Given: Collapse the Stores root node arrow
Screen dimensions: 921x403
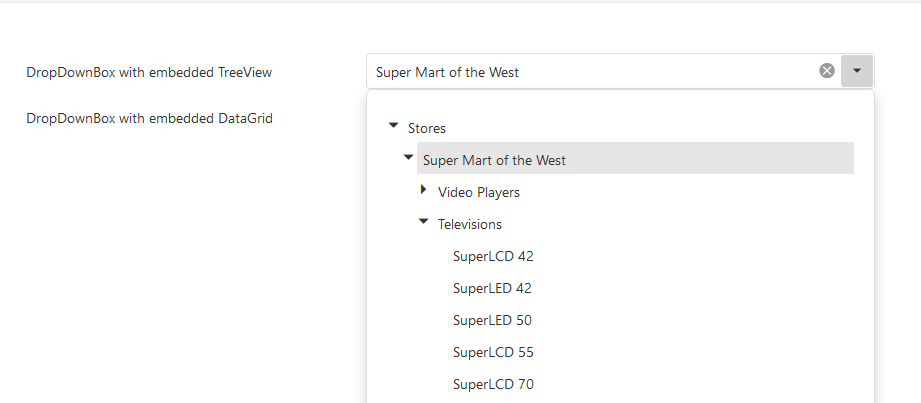Looking at the screenshot, I should [x=393, y=126].
